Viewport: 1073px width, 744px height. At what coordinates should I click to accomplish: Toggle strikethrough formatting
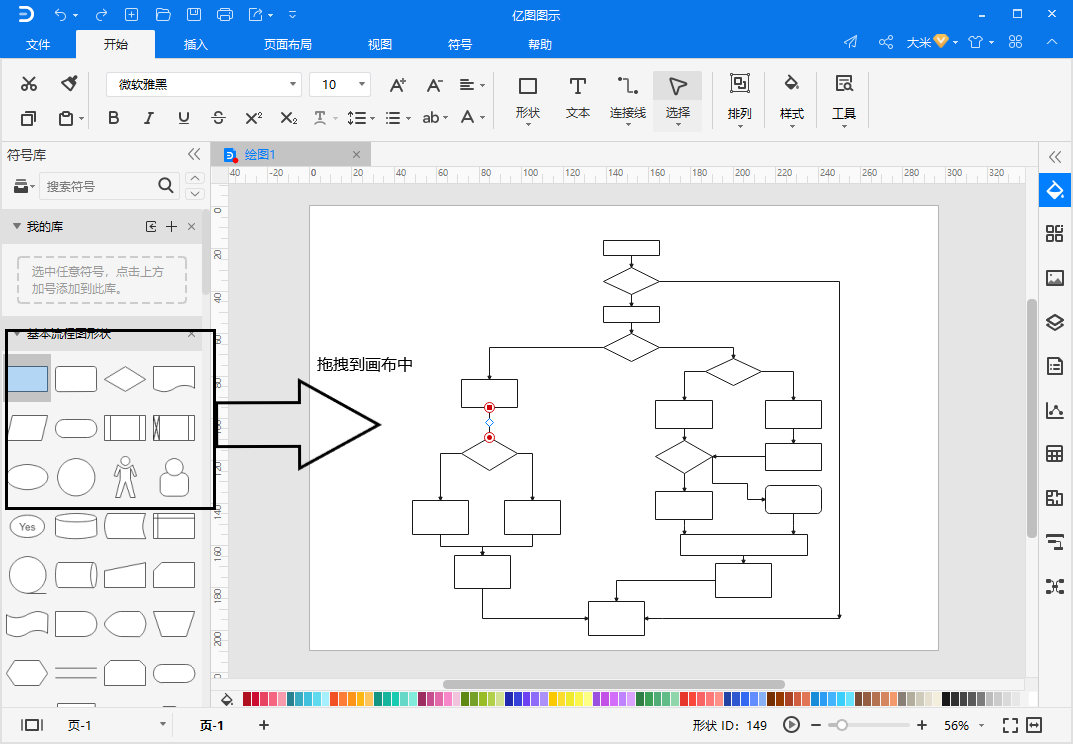click(218, 118)
